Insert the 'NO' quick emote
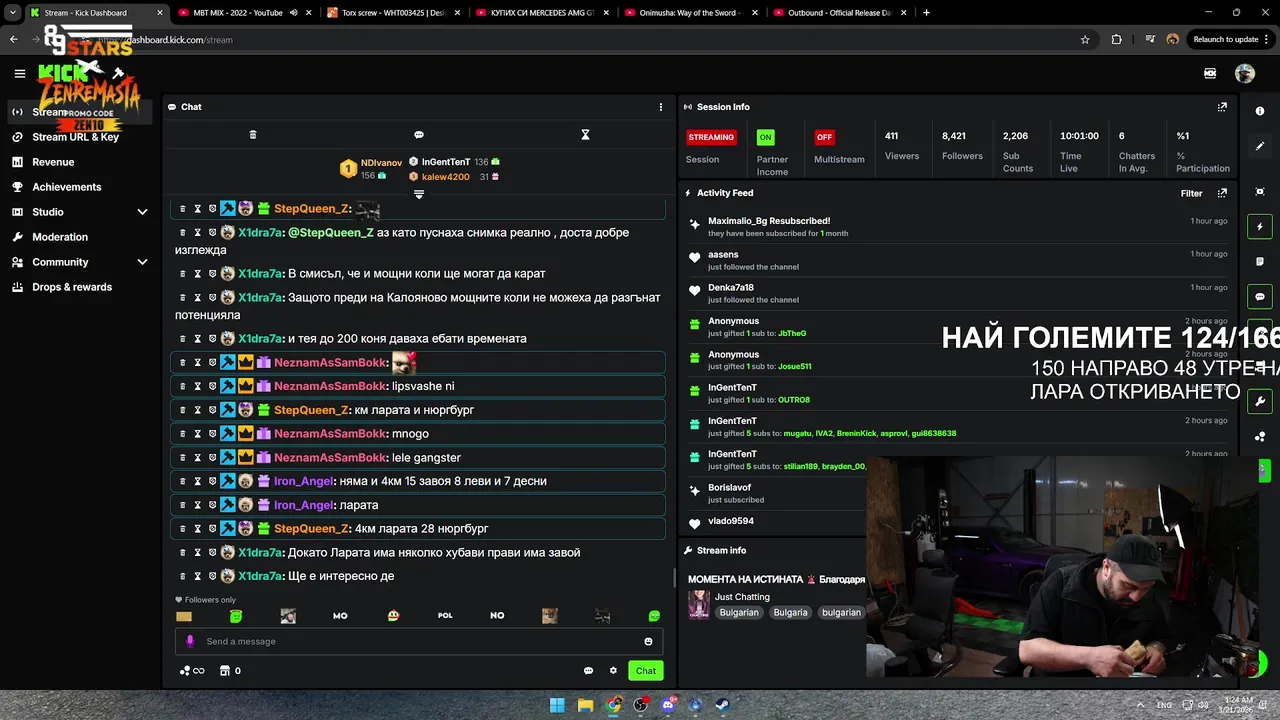Screen dimensions: 1280x720 coord(497,616)
